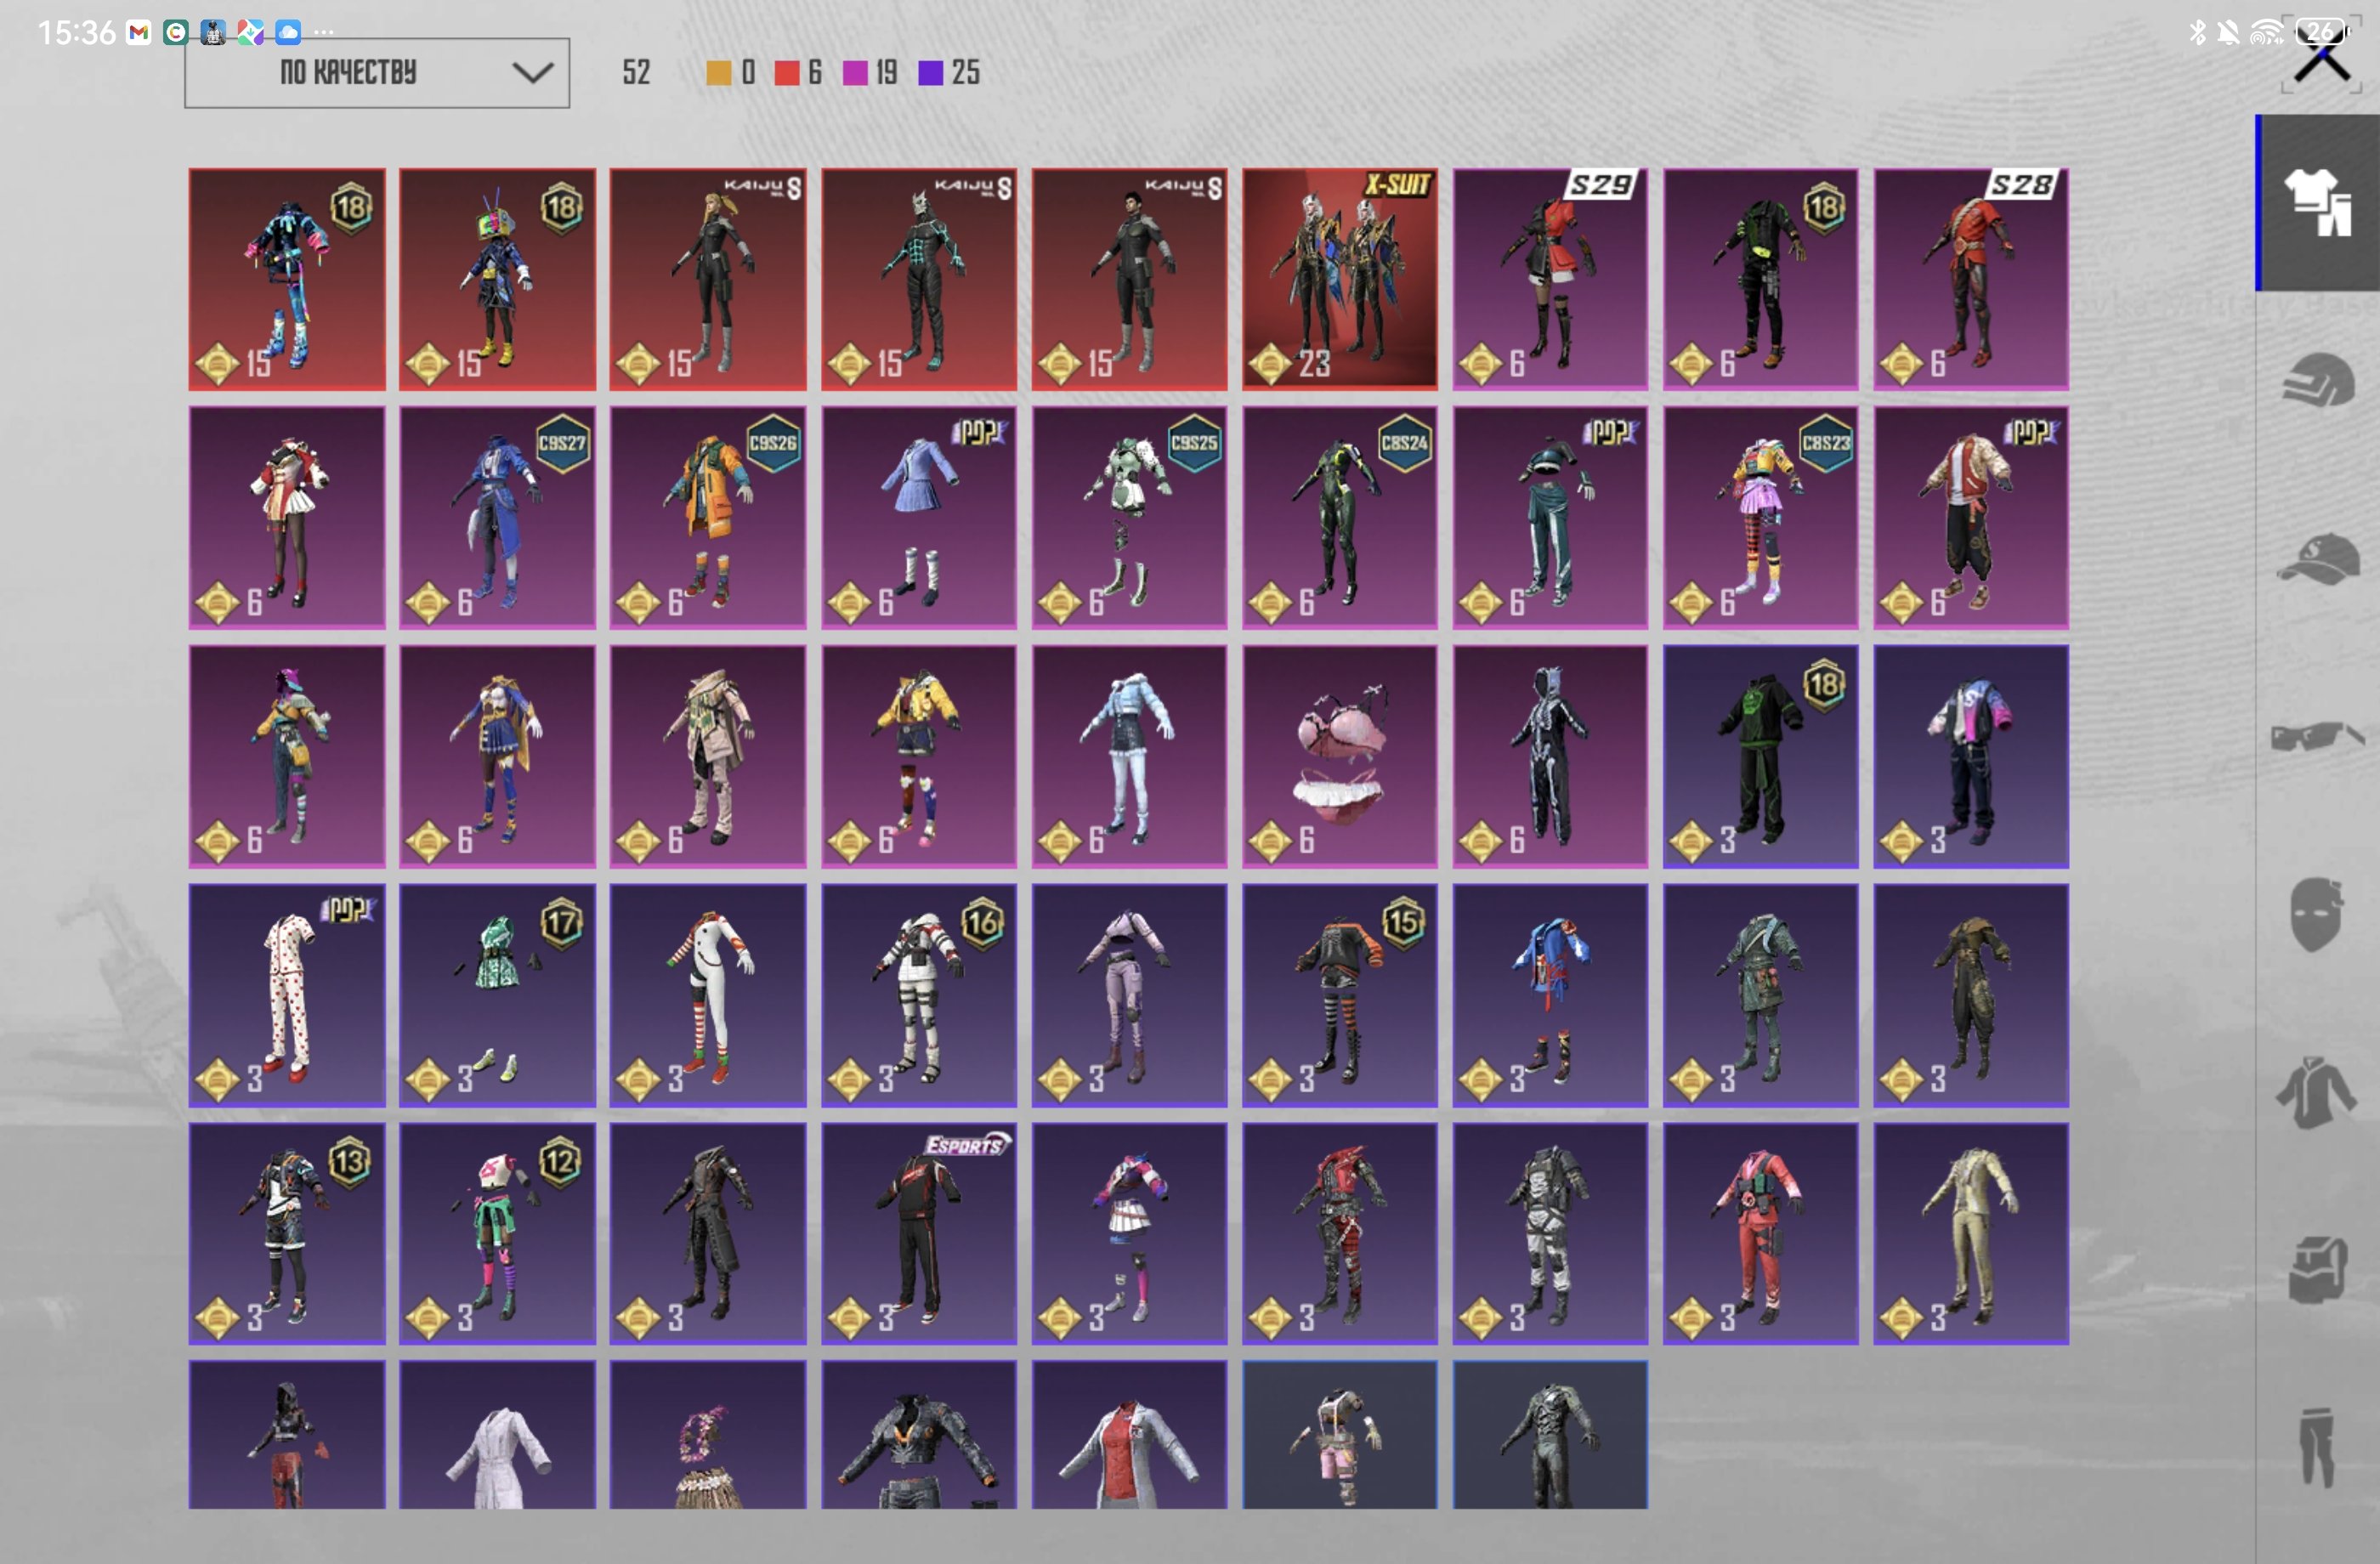Screen dimensions: 2380x1564
Task: Open the face mask category icon
Action: coord(2316,914)
